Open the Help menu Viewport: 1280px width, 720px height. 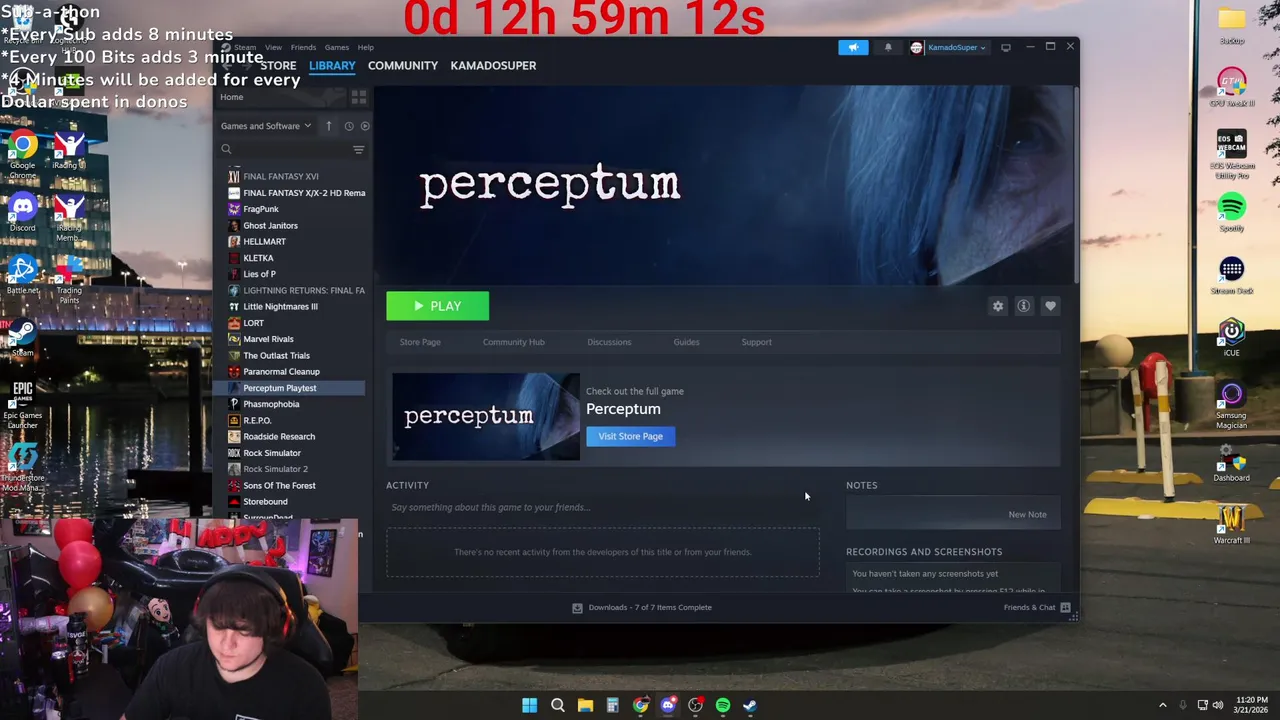click(366, 47)
